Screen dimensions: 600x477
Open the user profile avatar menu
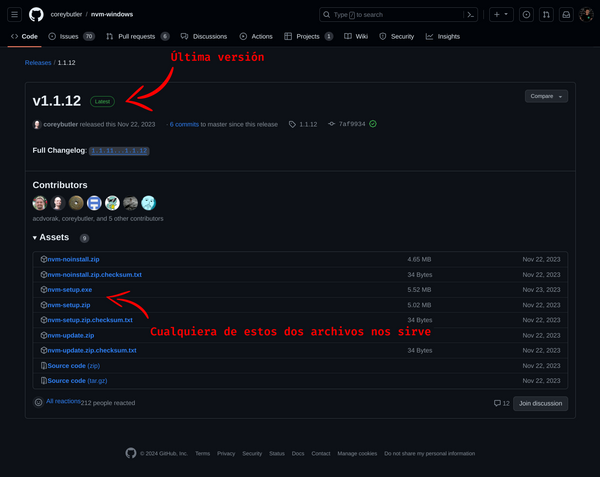point(585,14)
